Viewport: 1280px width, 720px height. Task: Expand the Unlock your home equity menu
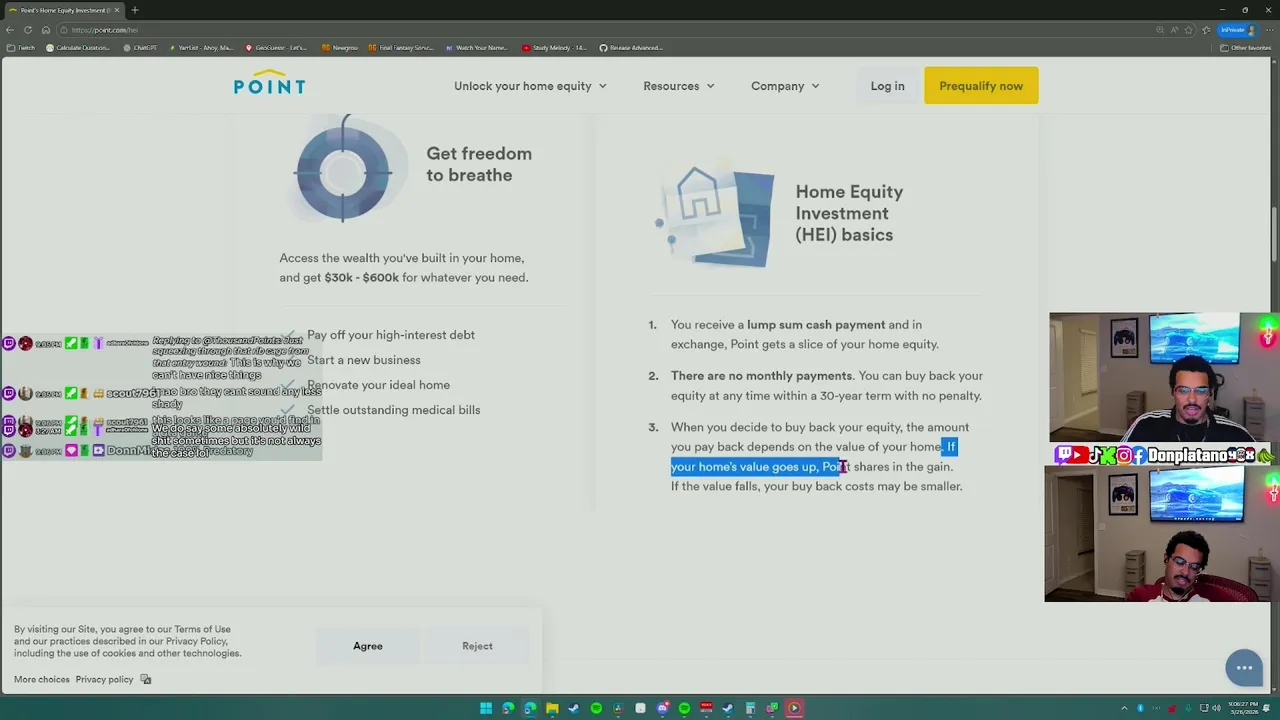[530, 86]
